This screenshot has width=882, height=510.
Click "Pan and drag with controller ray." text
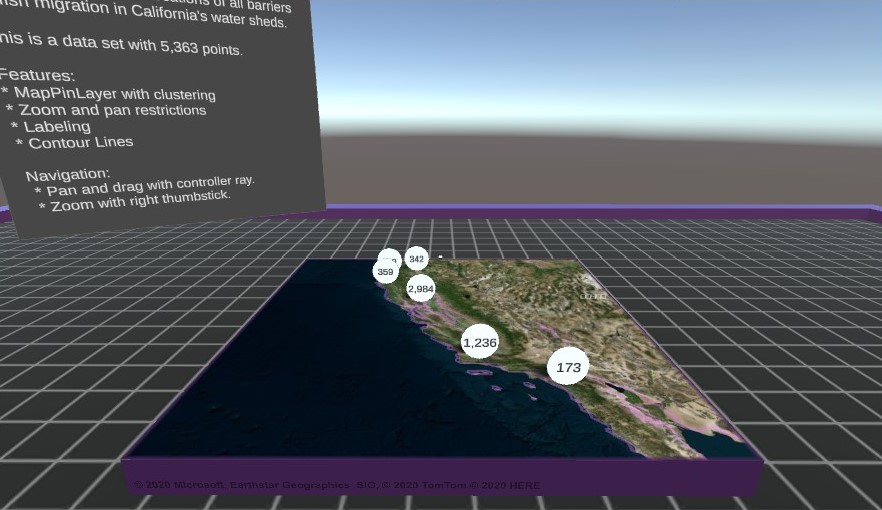pyautogui.click(x=150, y=186)
